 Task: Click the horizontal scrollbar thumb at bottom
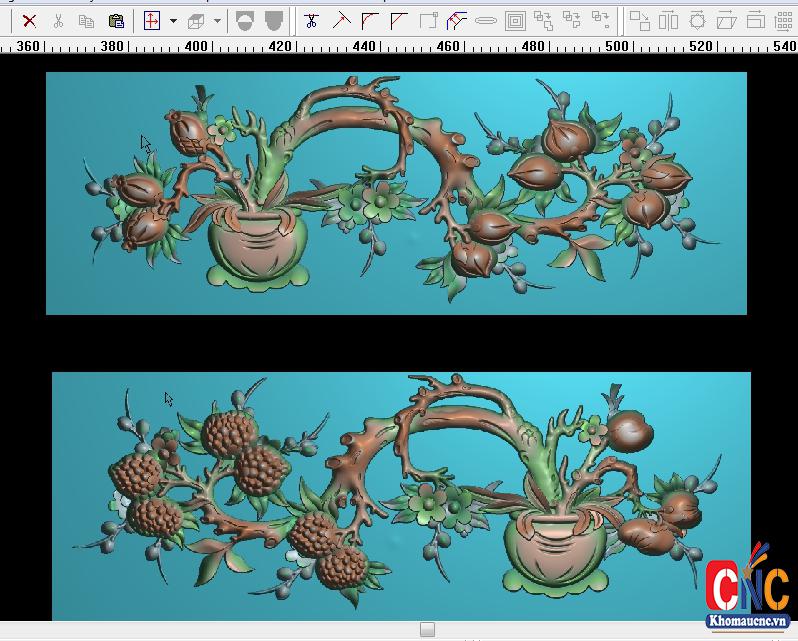(427, 629)
